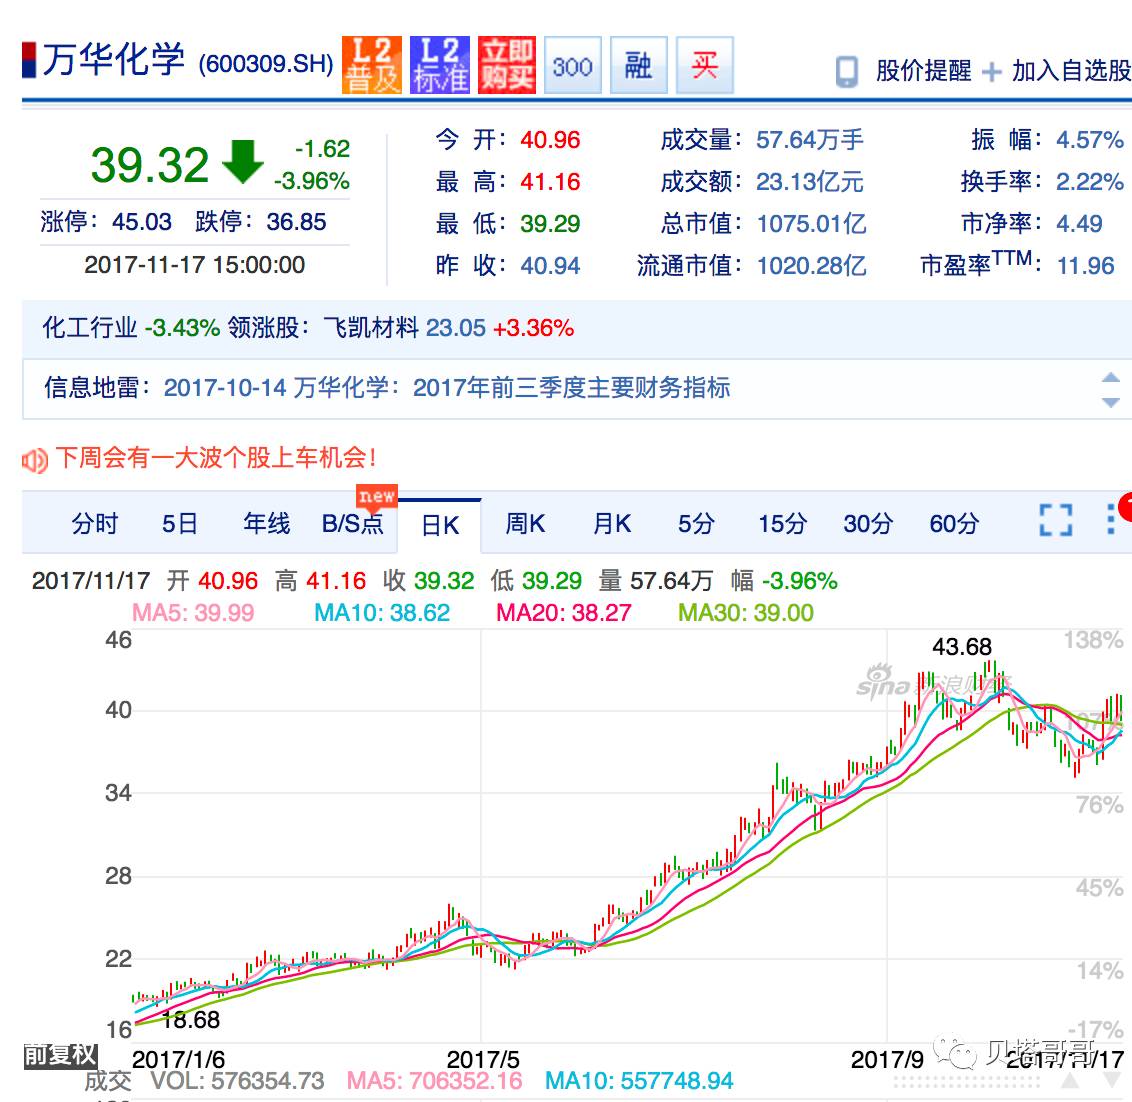Click the 融 margin trading tag
Image resolution: width=1132 pixels, height=1102 pixels.
tap(638, 66)
